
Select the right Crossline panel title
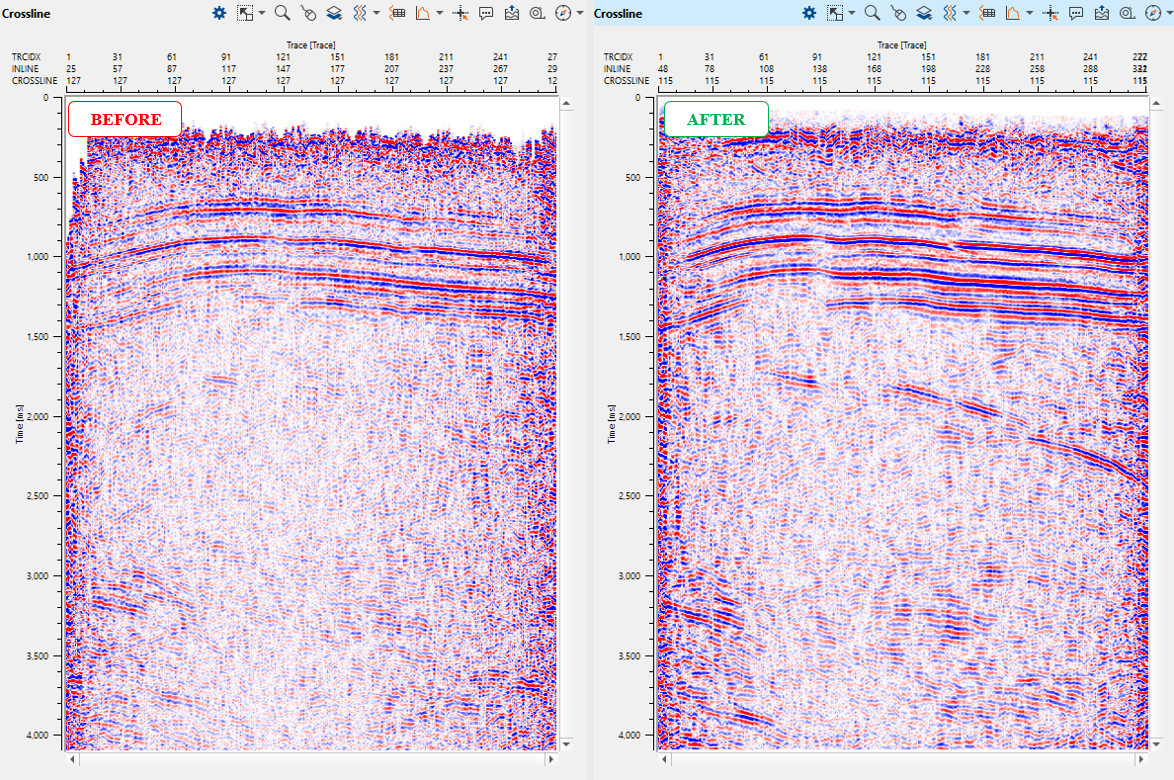[618, 14]
